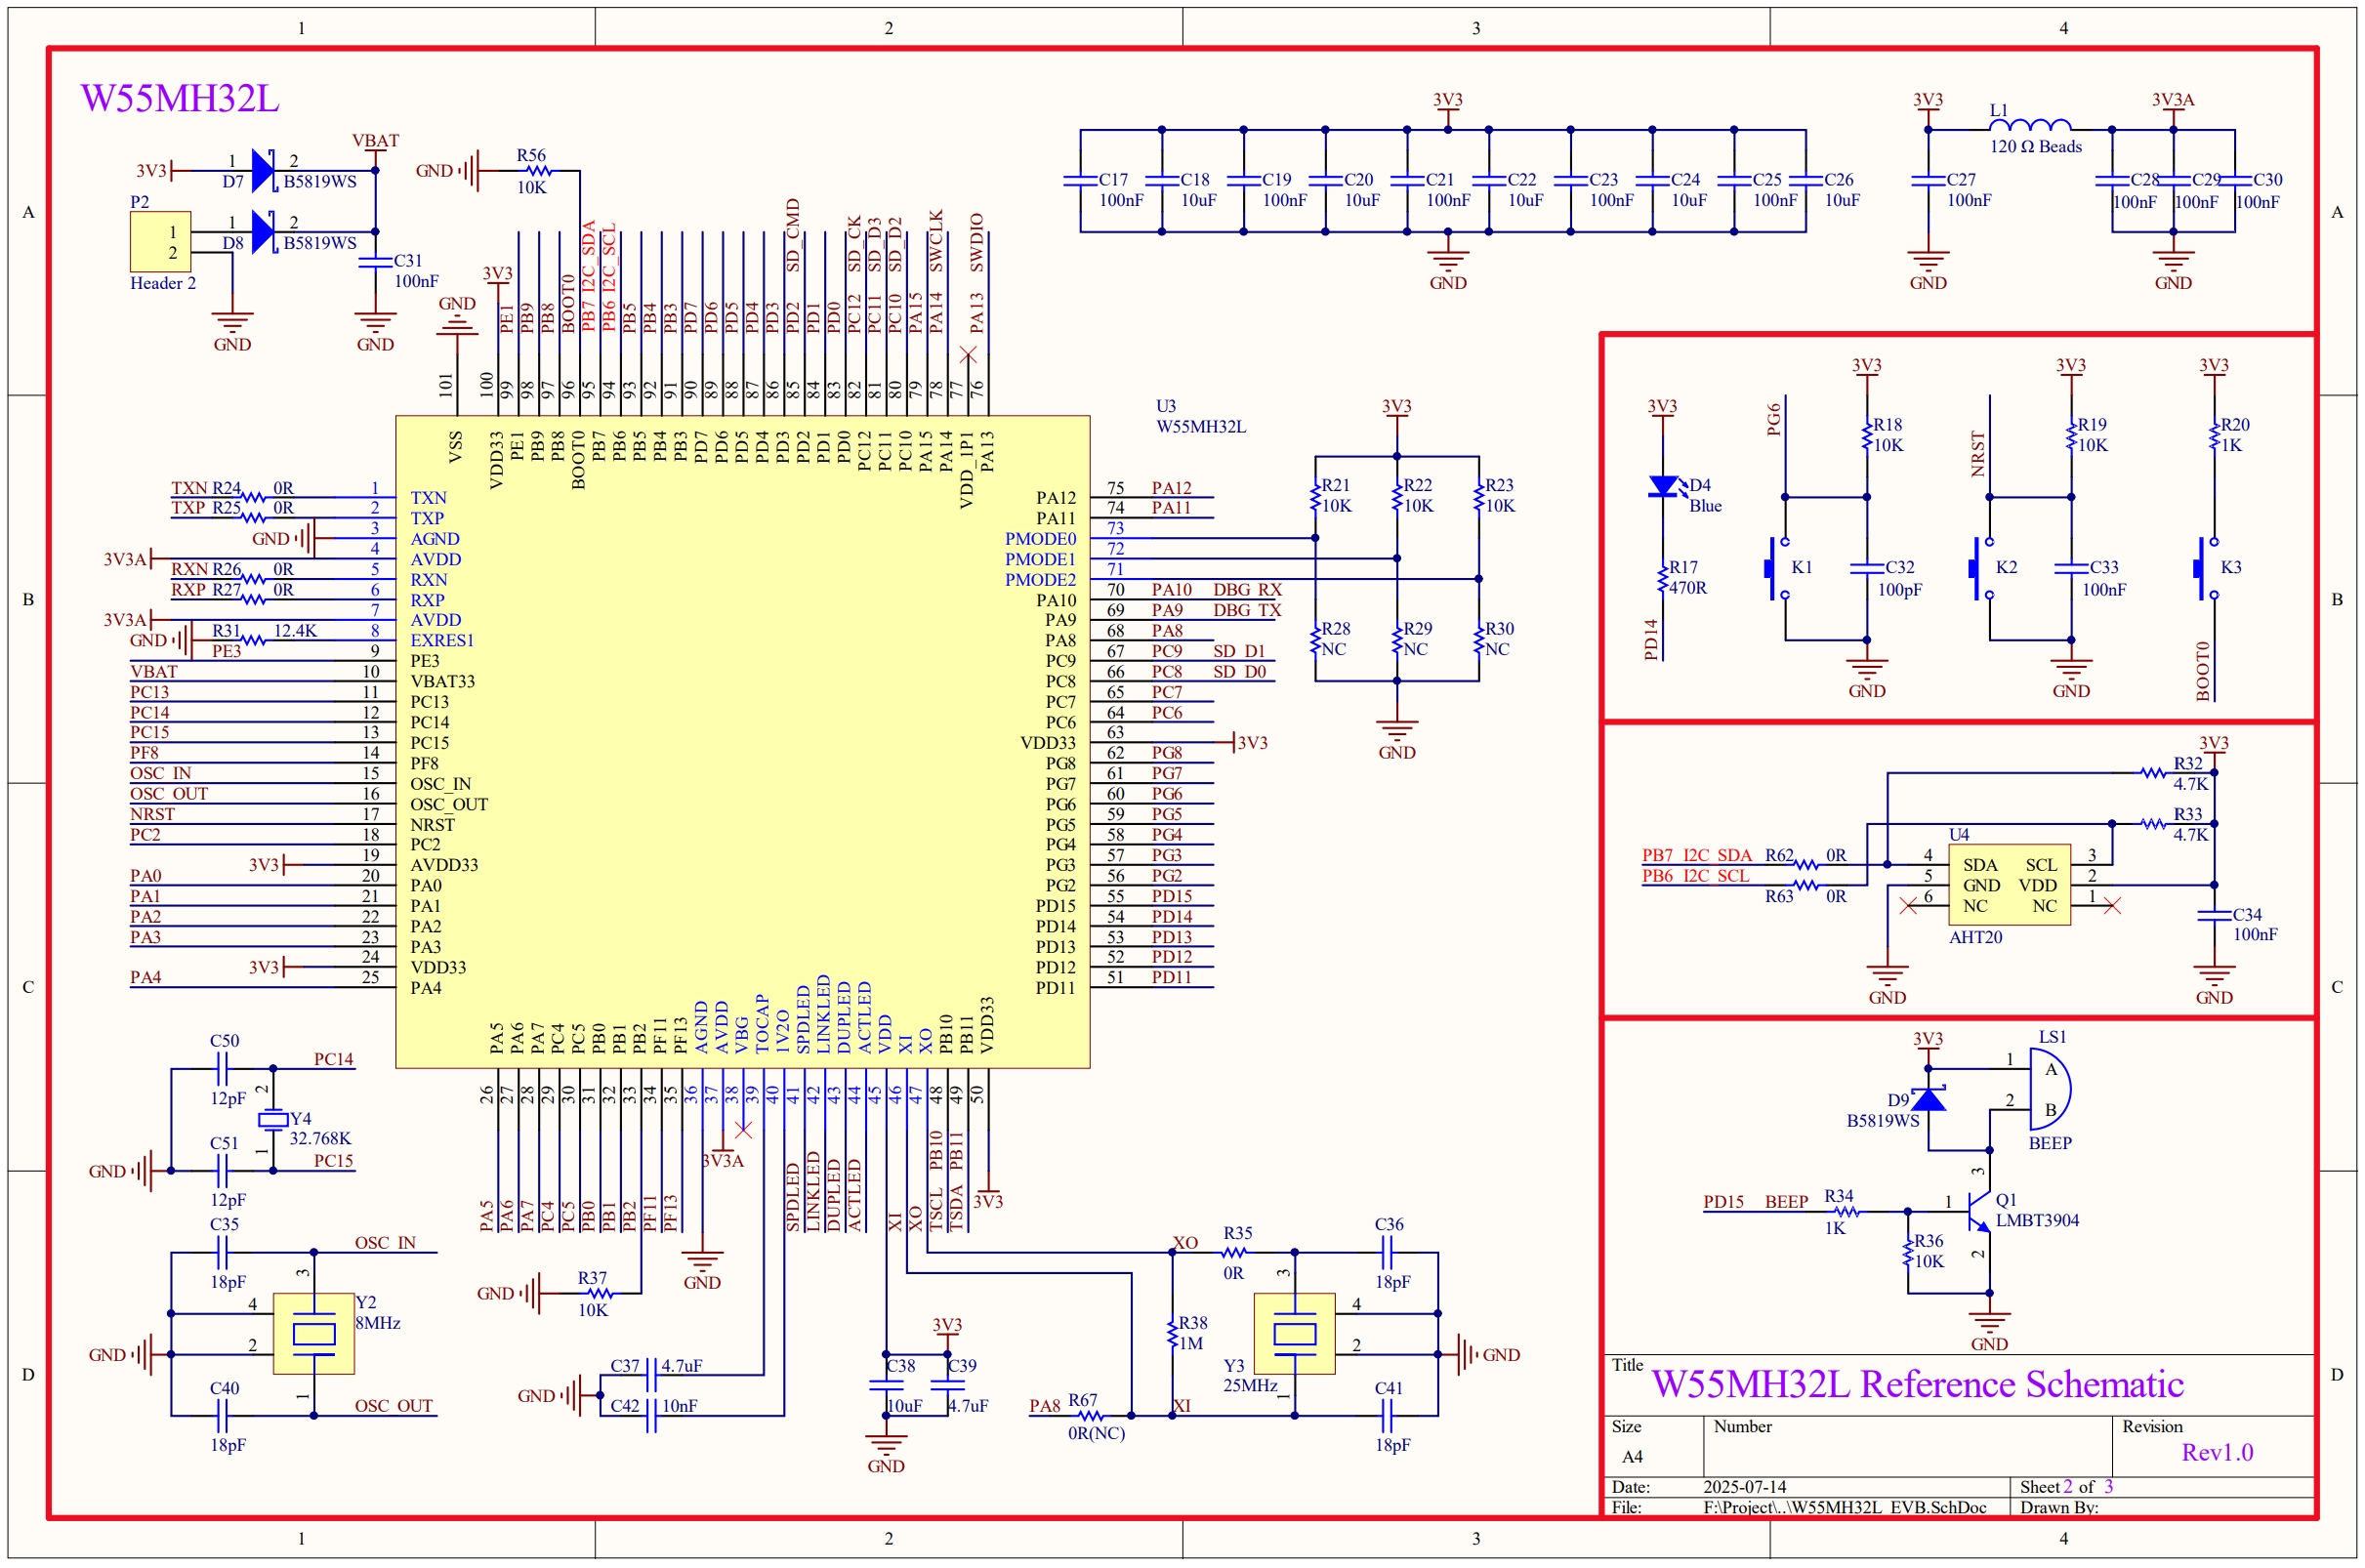The width and height of the screenshot is (2365, 1568).
Task: Select capacitor C32 100pF
Action: click(x=1867, y=569)
